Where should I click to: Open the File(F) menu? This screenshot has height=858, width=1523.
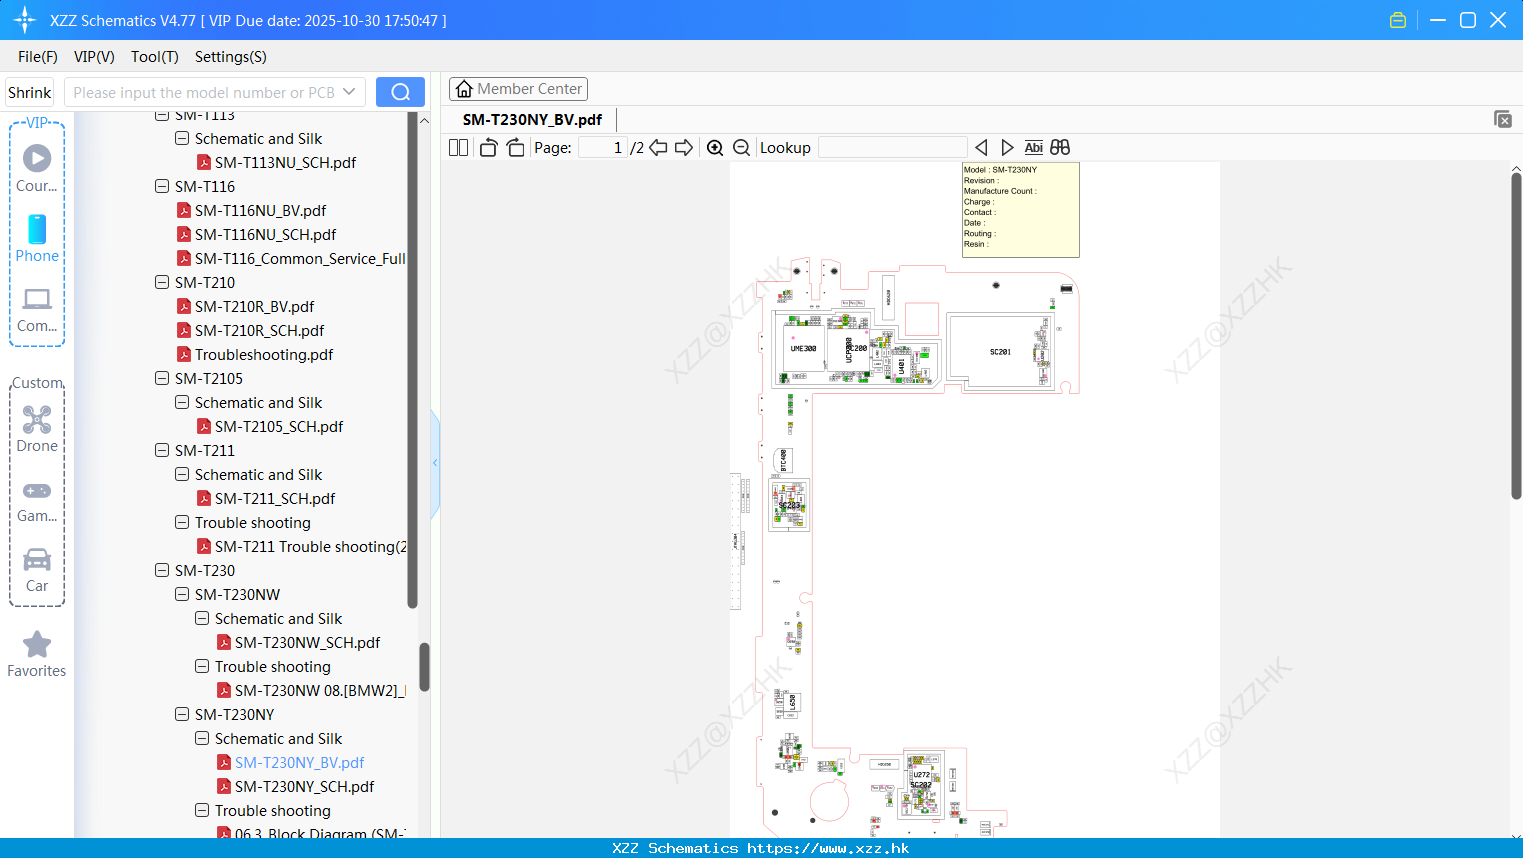[38, 56]
